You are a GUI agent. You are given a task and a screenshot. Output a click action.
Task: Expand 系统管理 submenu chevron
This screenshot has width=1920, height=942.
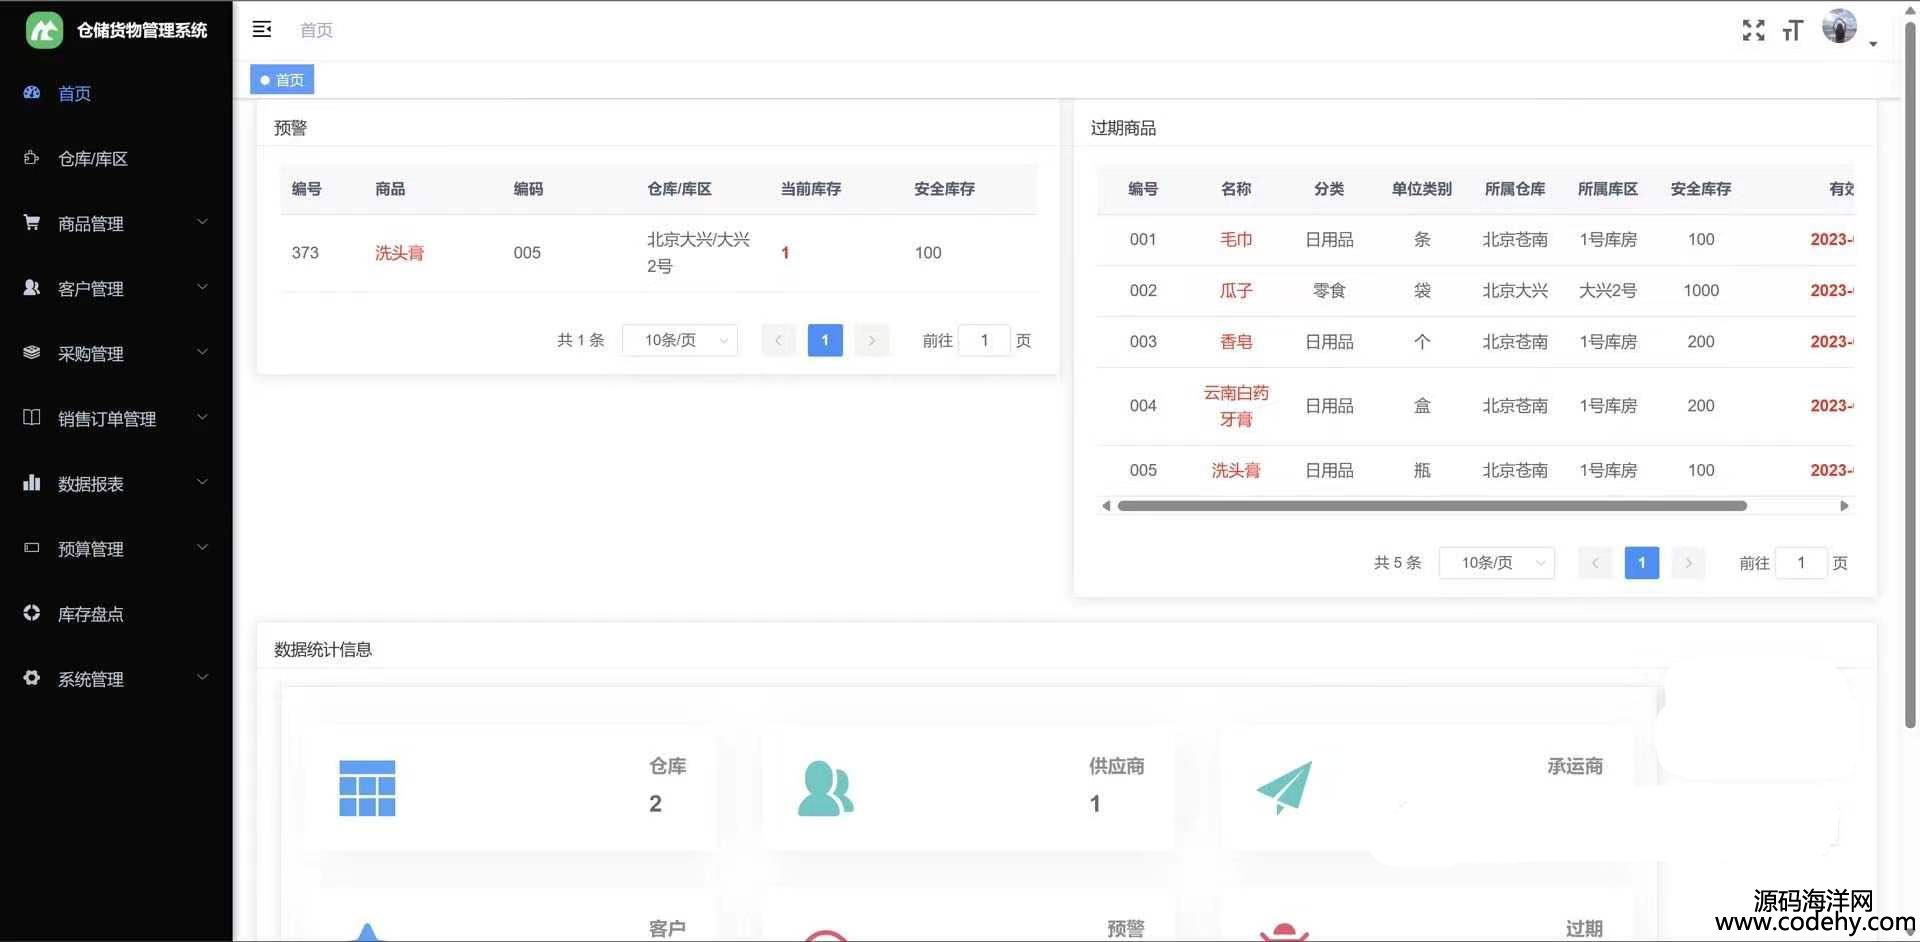(x=202, y=677)
